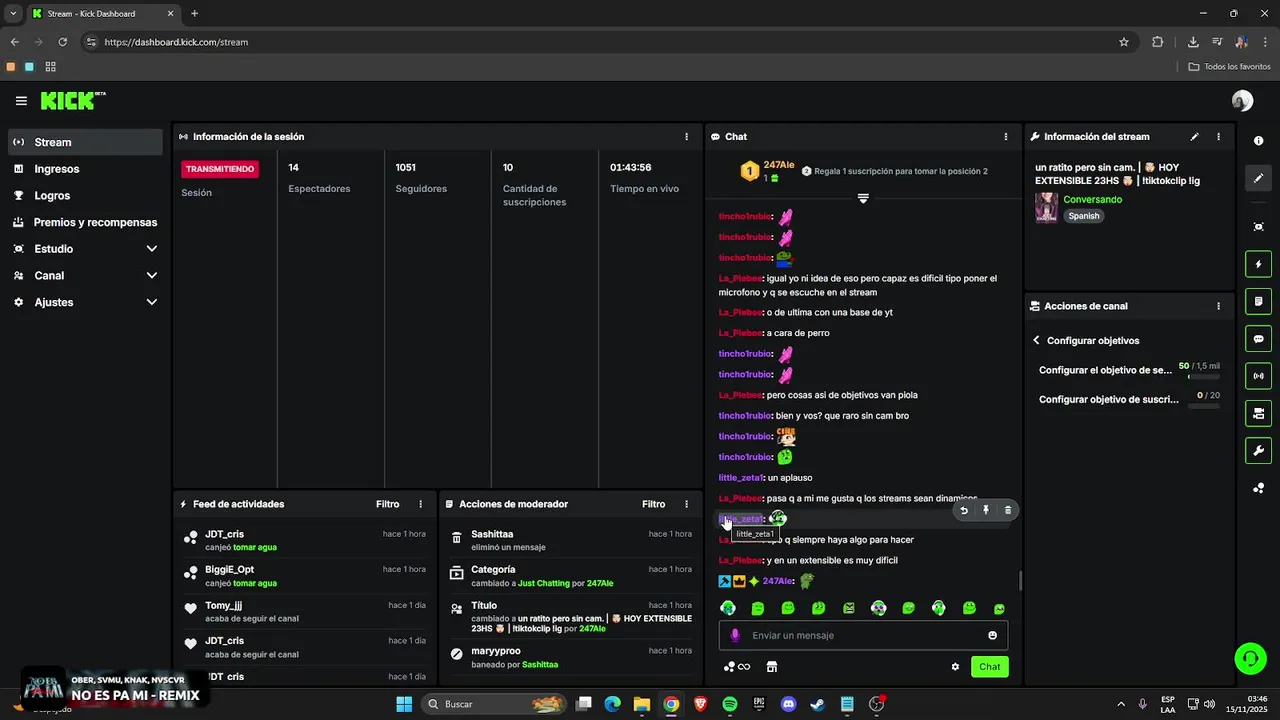Open the Chrome extensions puzzle icon
This screenshot has width=1280, height=720.
(x=1158, y=42)
